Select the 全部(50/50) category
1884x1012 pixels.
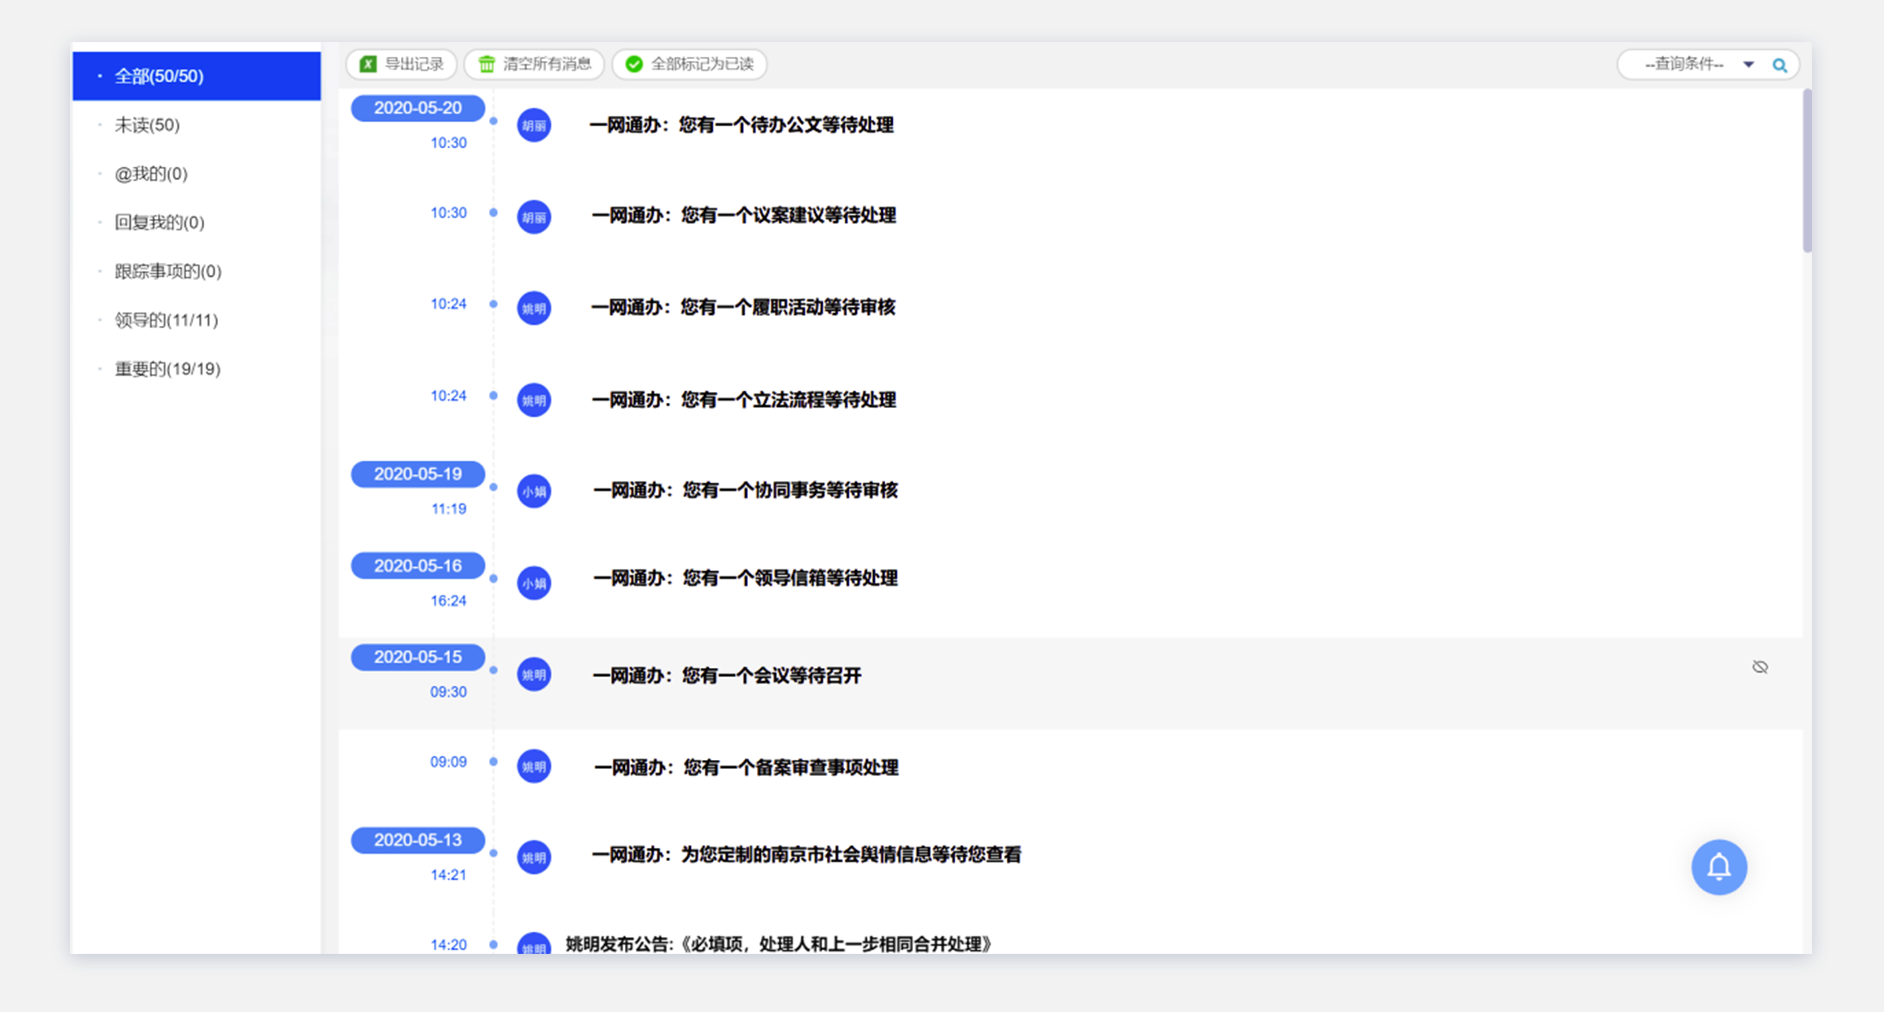(159, 76)
